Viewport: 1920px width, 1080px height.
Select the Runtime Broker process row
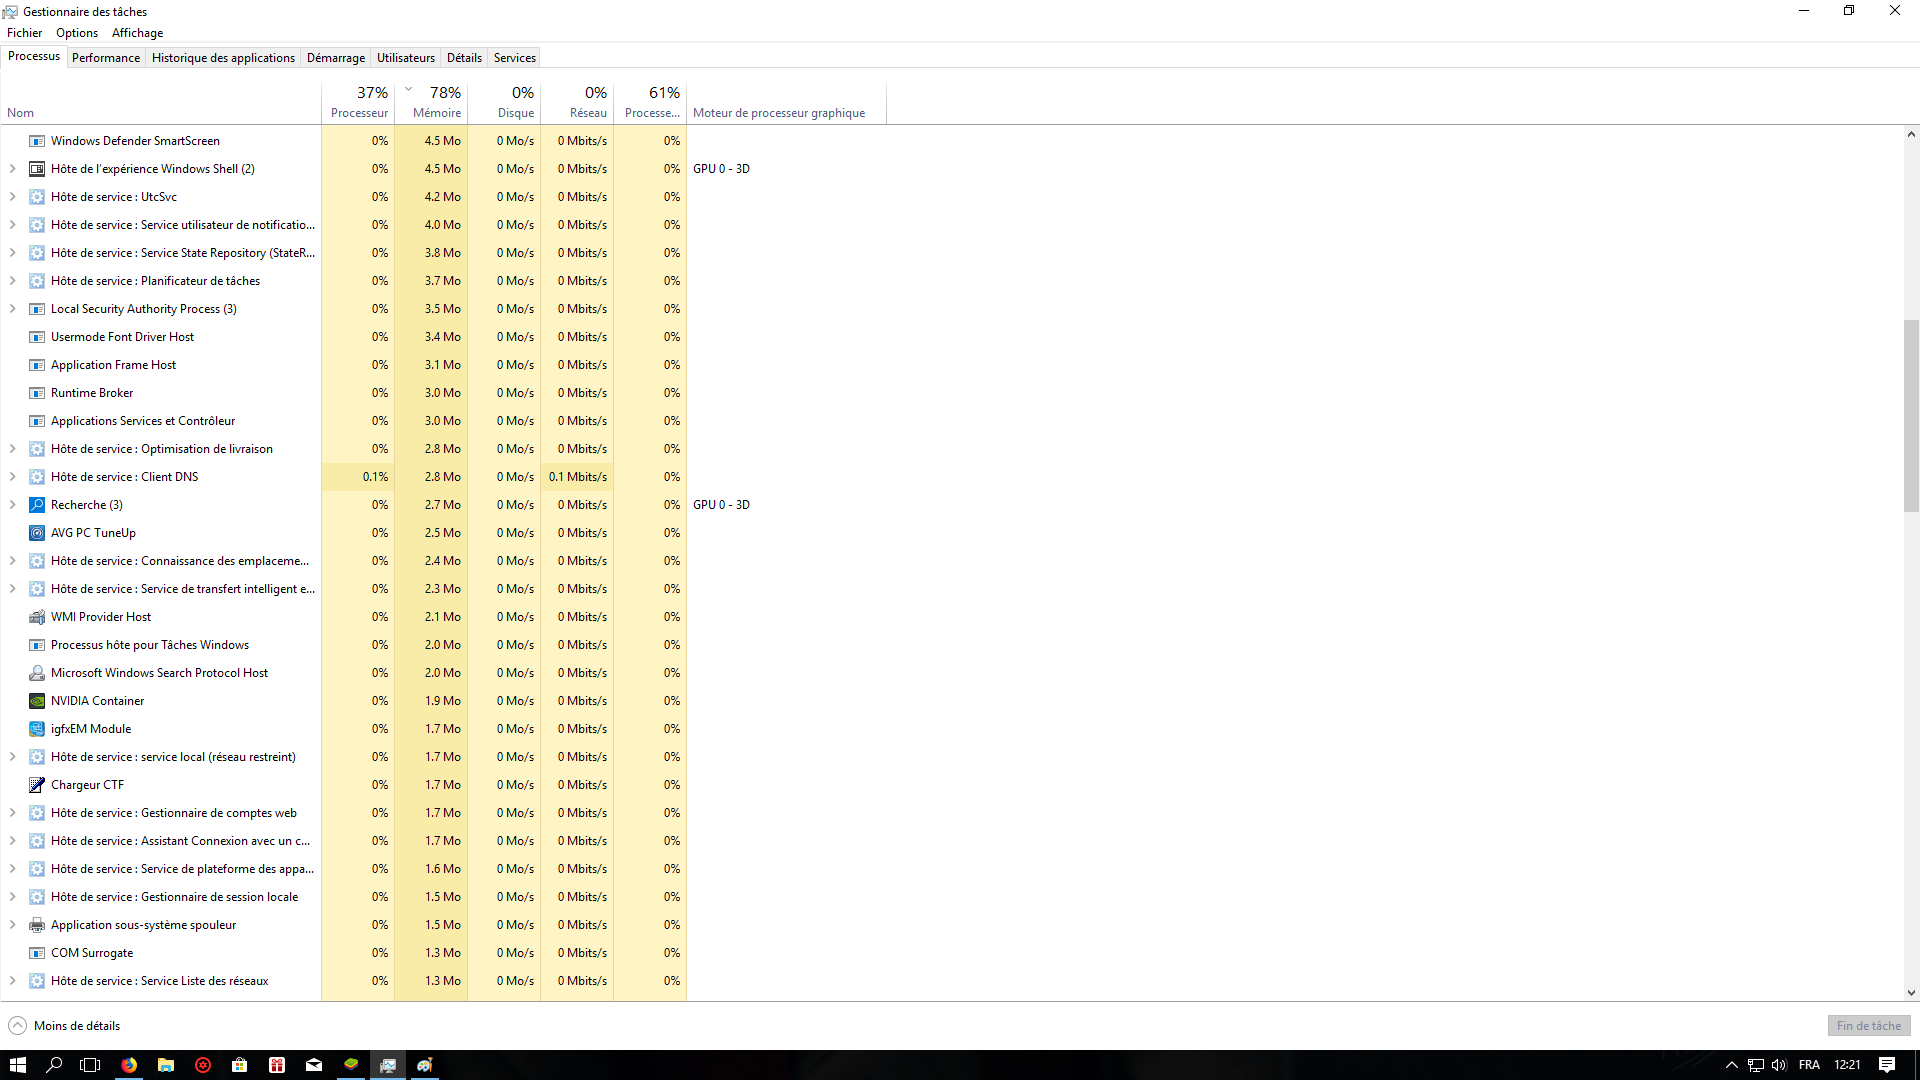pyautogui.click(x=92, y=393)
